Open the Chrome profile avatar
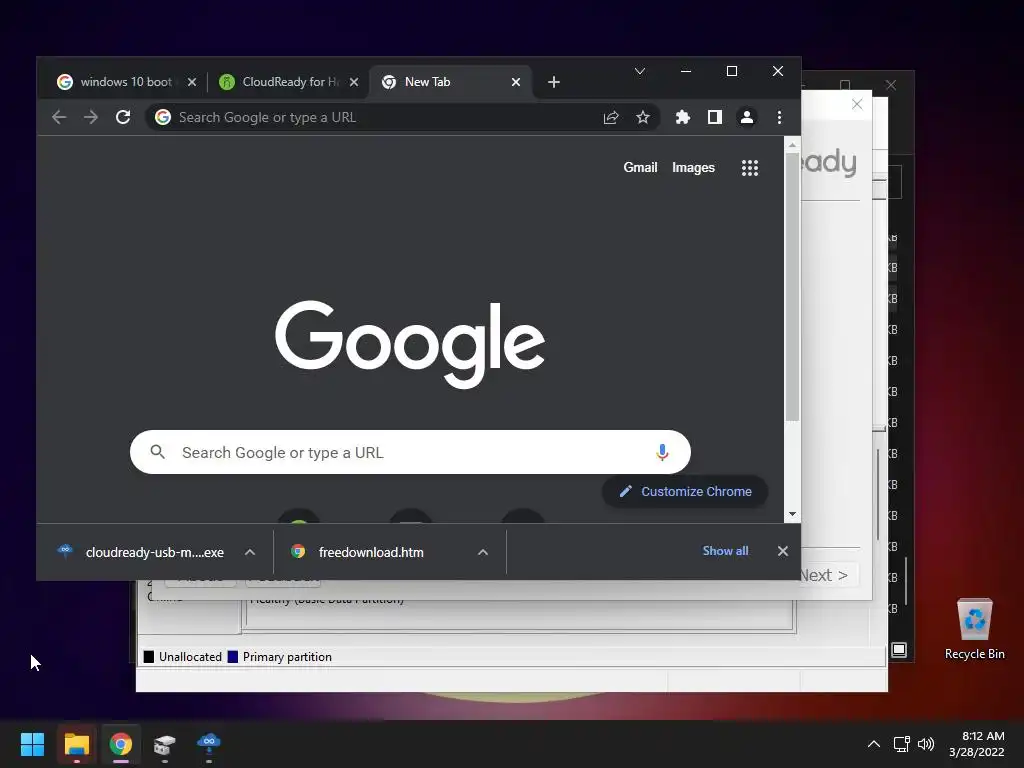1024x768 pixels. point(746,118)
